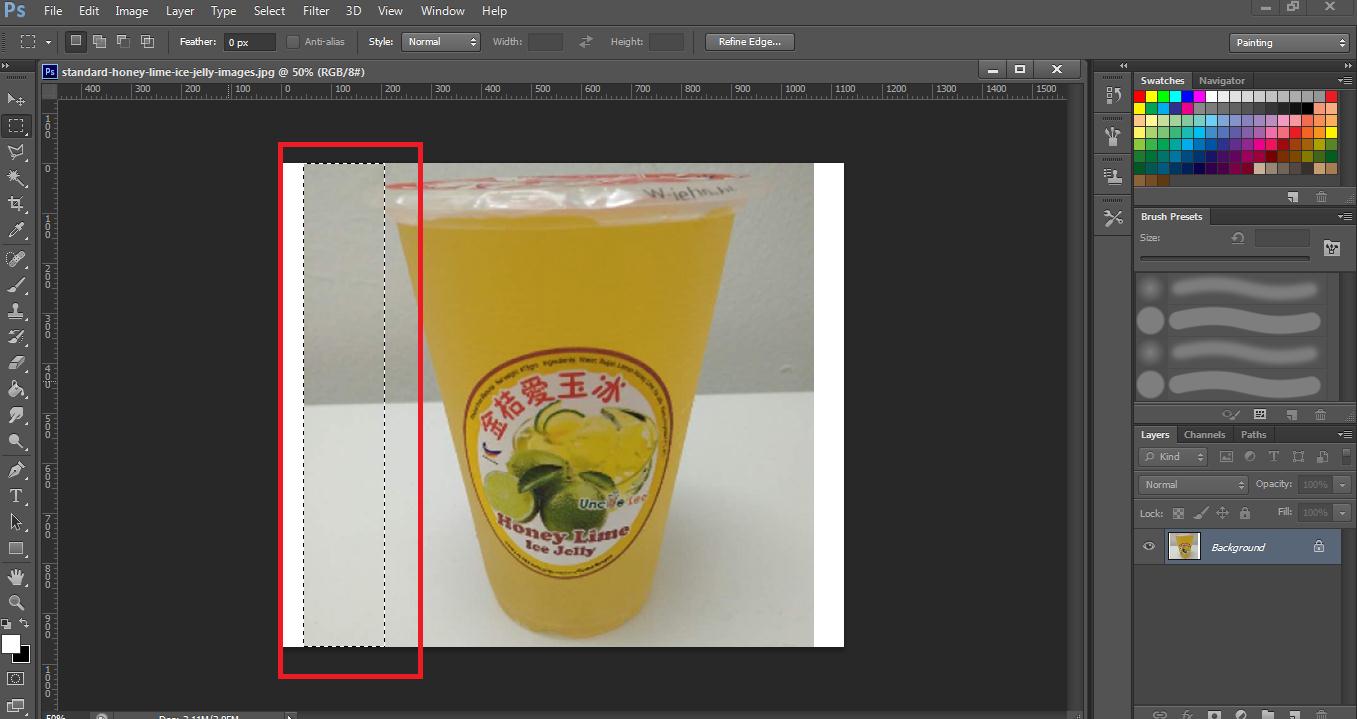Image resolution: width=1357 pixels, height=719 pixels.
Task: Expand the Painting workspace dropdown
Action: 1290,43
